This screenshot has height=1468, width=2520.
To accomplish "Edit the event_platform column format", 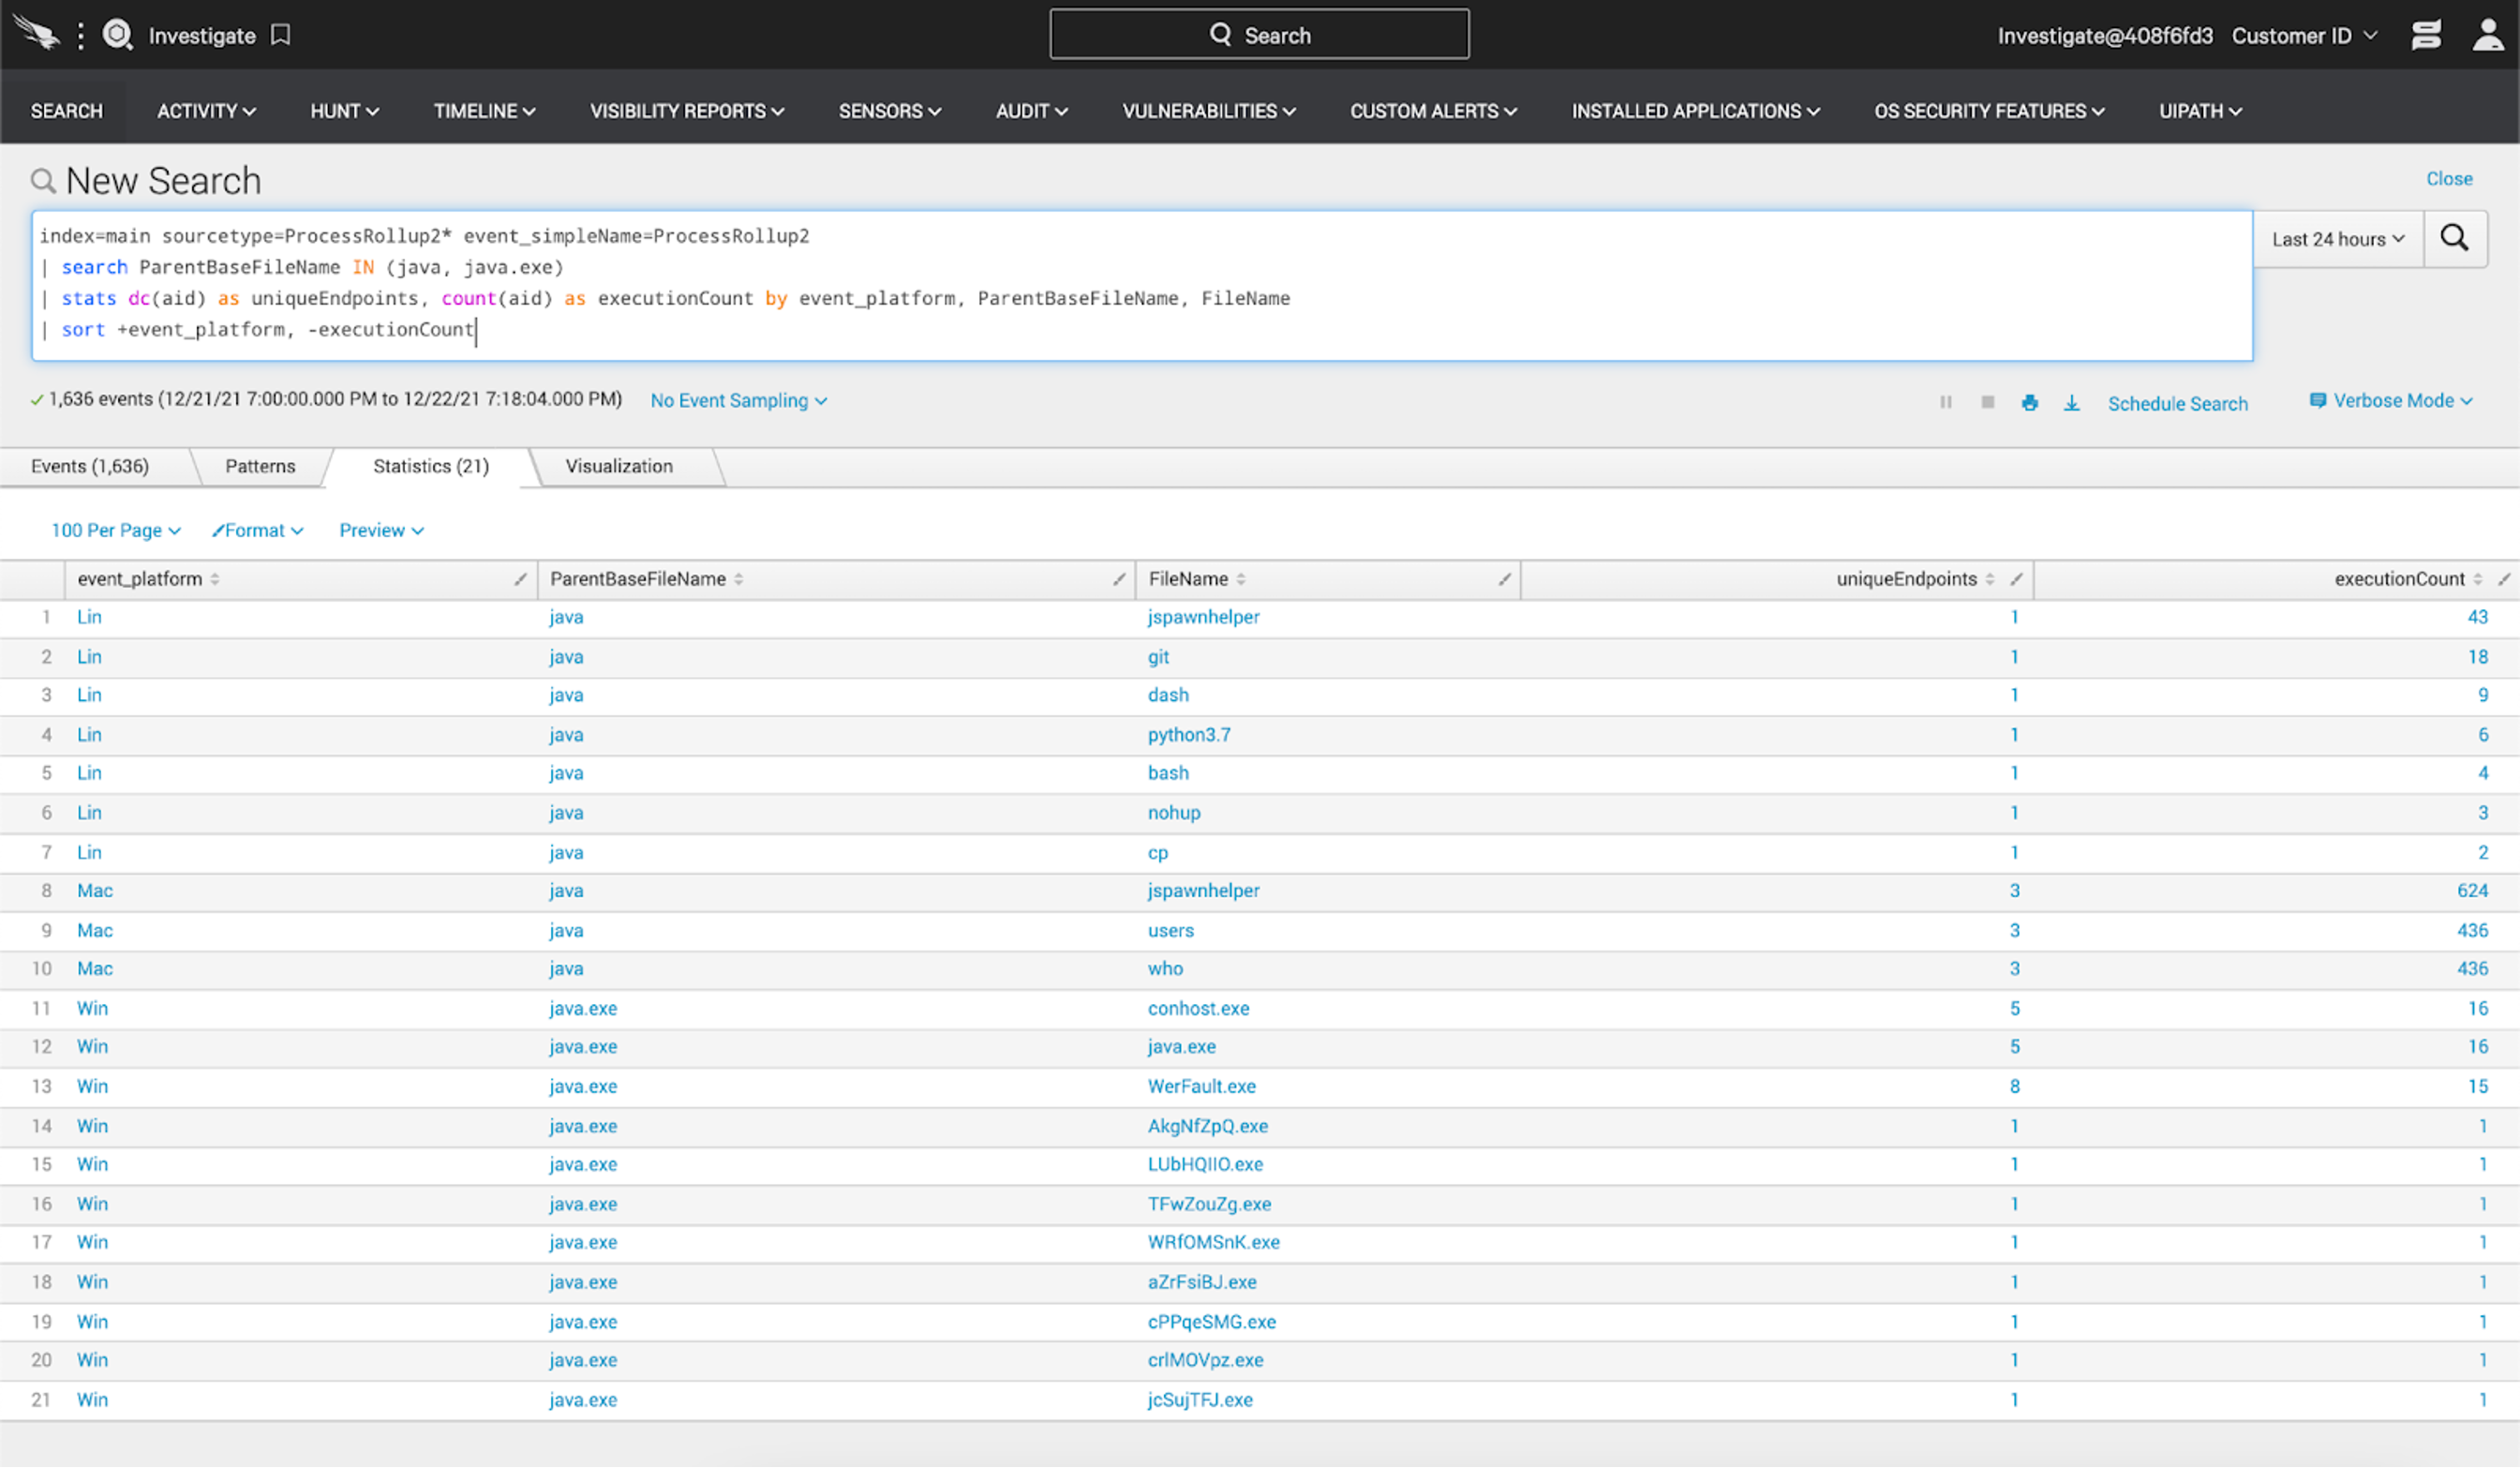I will click(520, 579).
